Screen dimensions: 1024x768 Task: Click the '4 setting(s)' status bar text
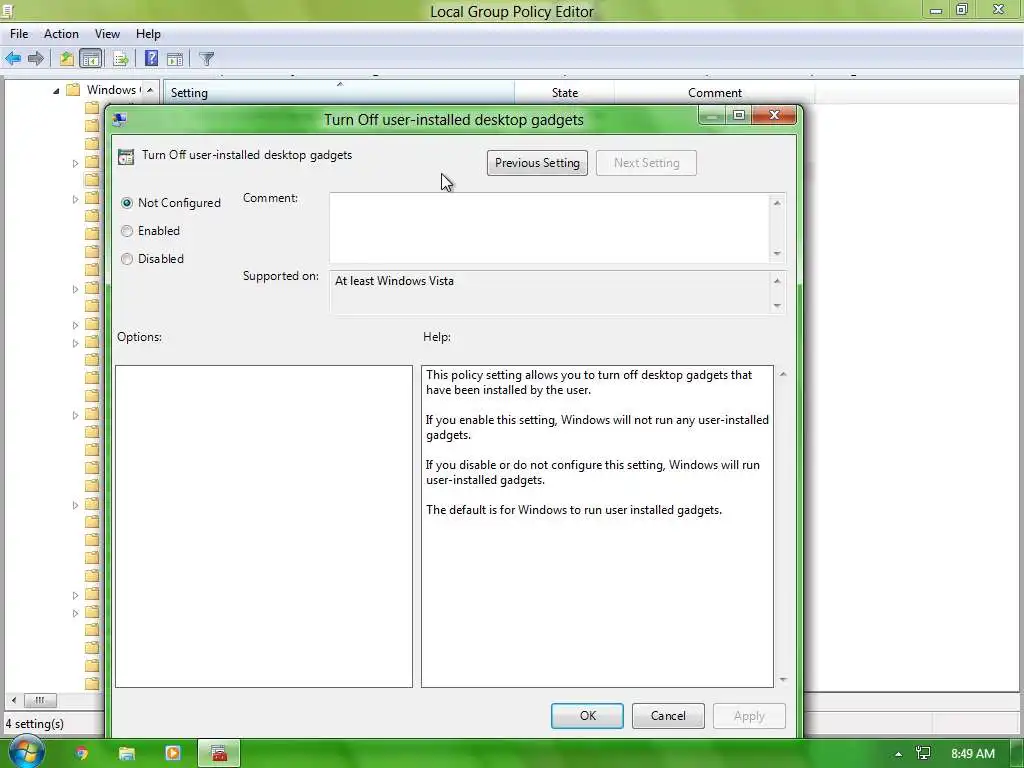click(x=35, y=724)
